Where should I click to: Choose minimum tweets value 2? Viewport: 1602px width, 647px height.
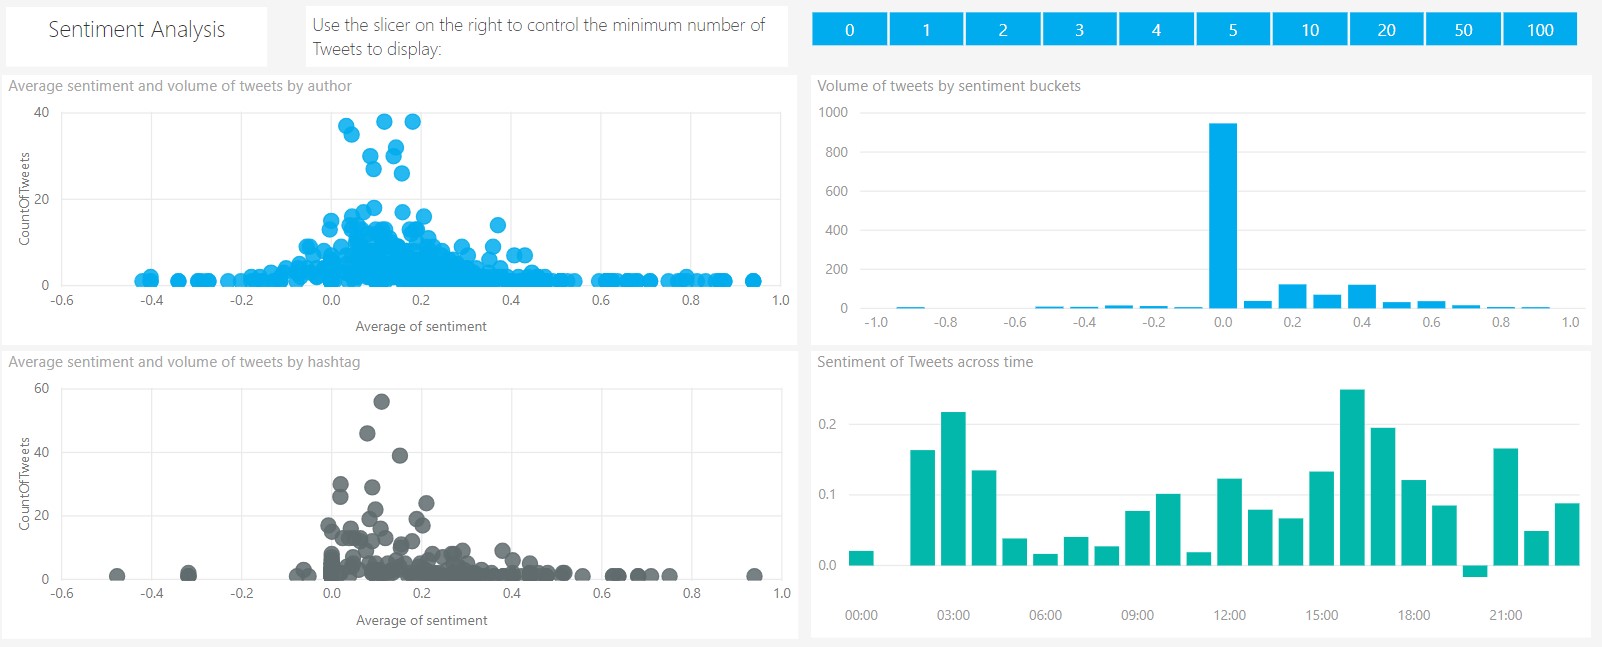(x=1003, y=30)
